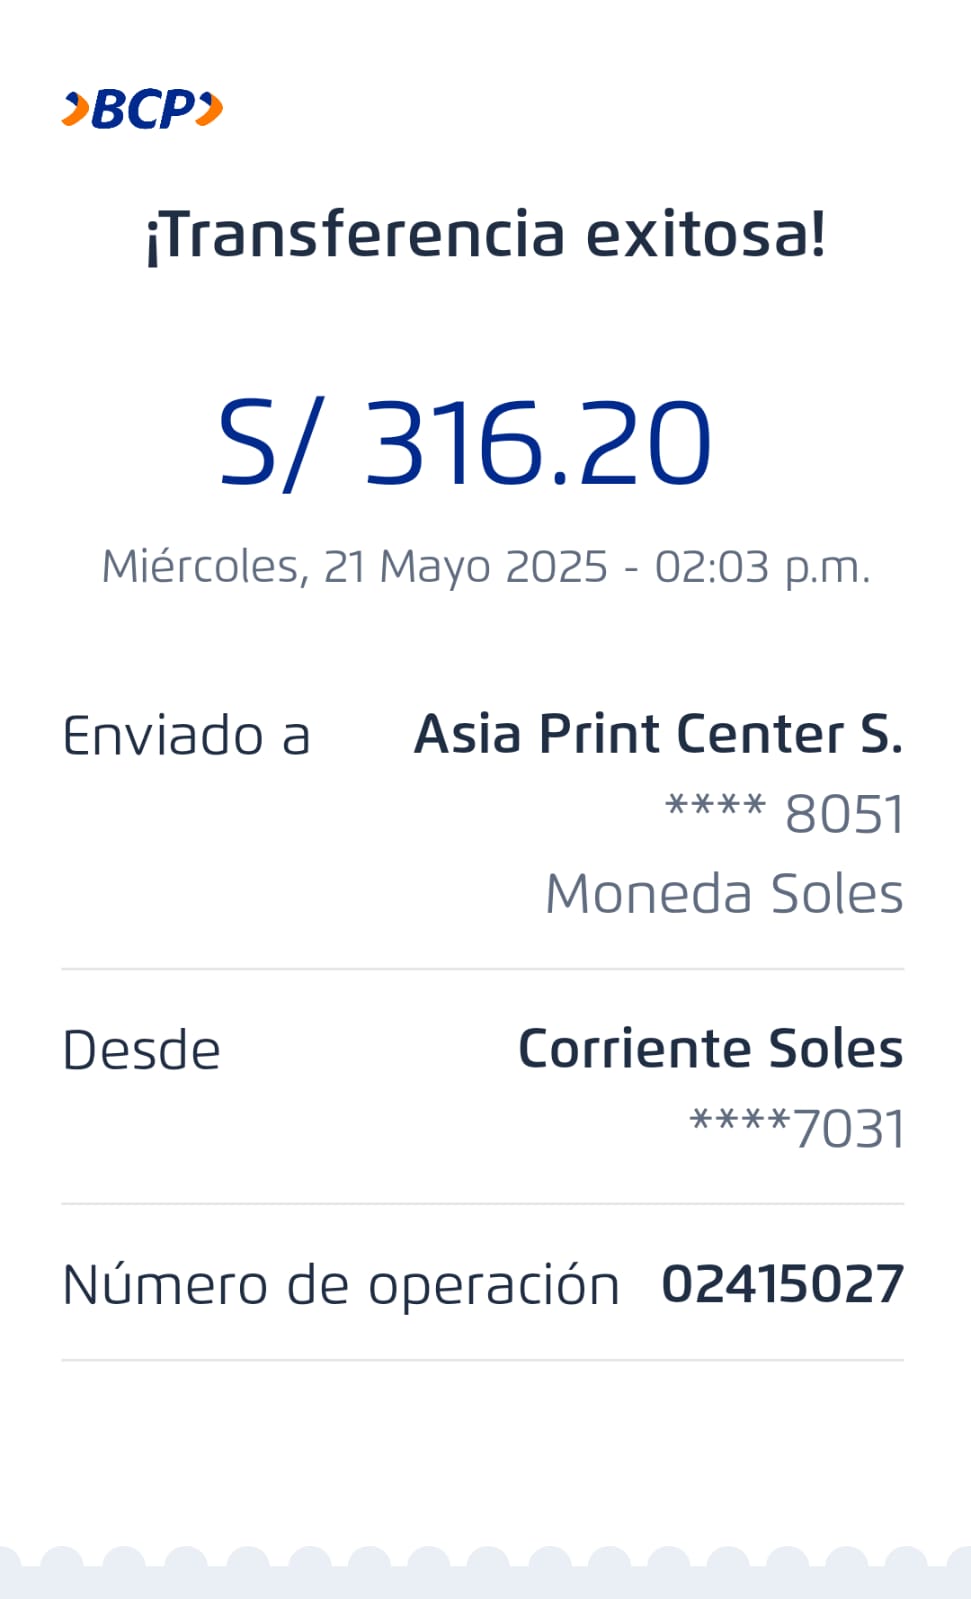
Task: Select the operation number 02415027
Action: coord(783,1284)
